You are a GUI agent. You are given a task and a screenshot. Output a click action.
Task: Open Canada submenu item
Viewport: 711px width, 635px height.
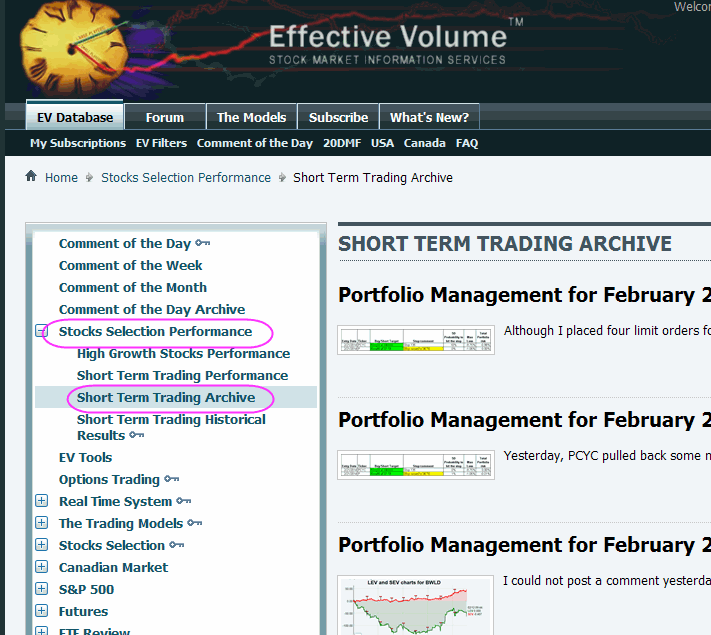pyautogui.click(x=424, y=143)
